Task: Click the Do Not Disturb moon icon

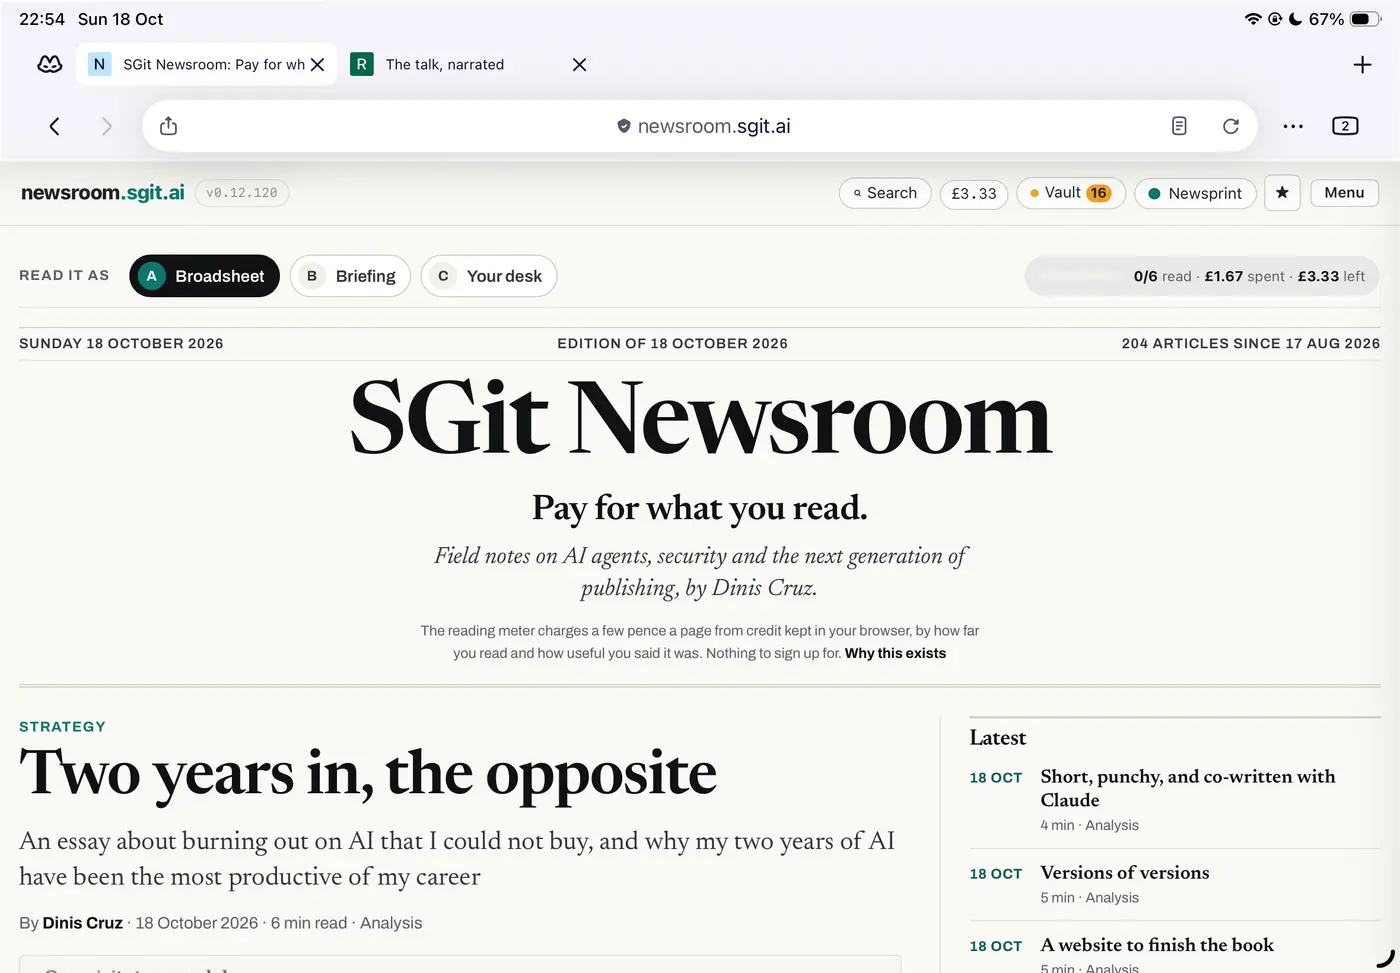Action: [1296, 19]
